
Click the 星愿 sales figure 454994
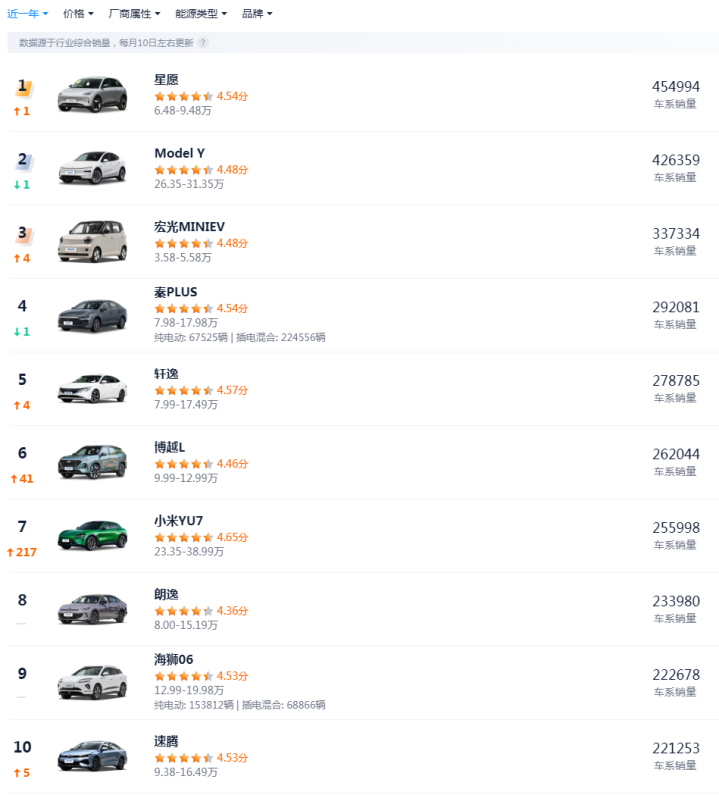point(675,87)
